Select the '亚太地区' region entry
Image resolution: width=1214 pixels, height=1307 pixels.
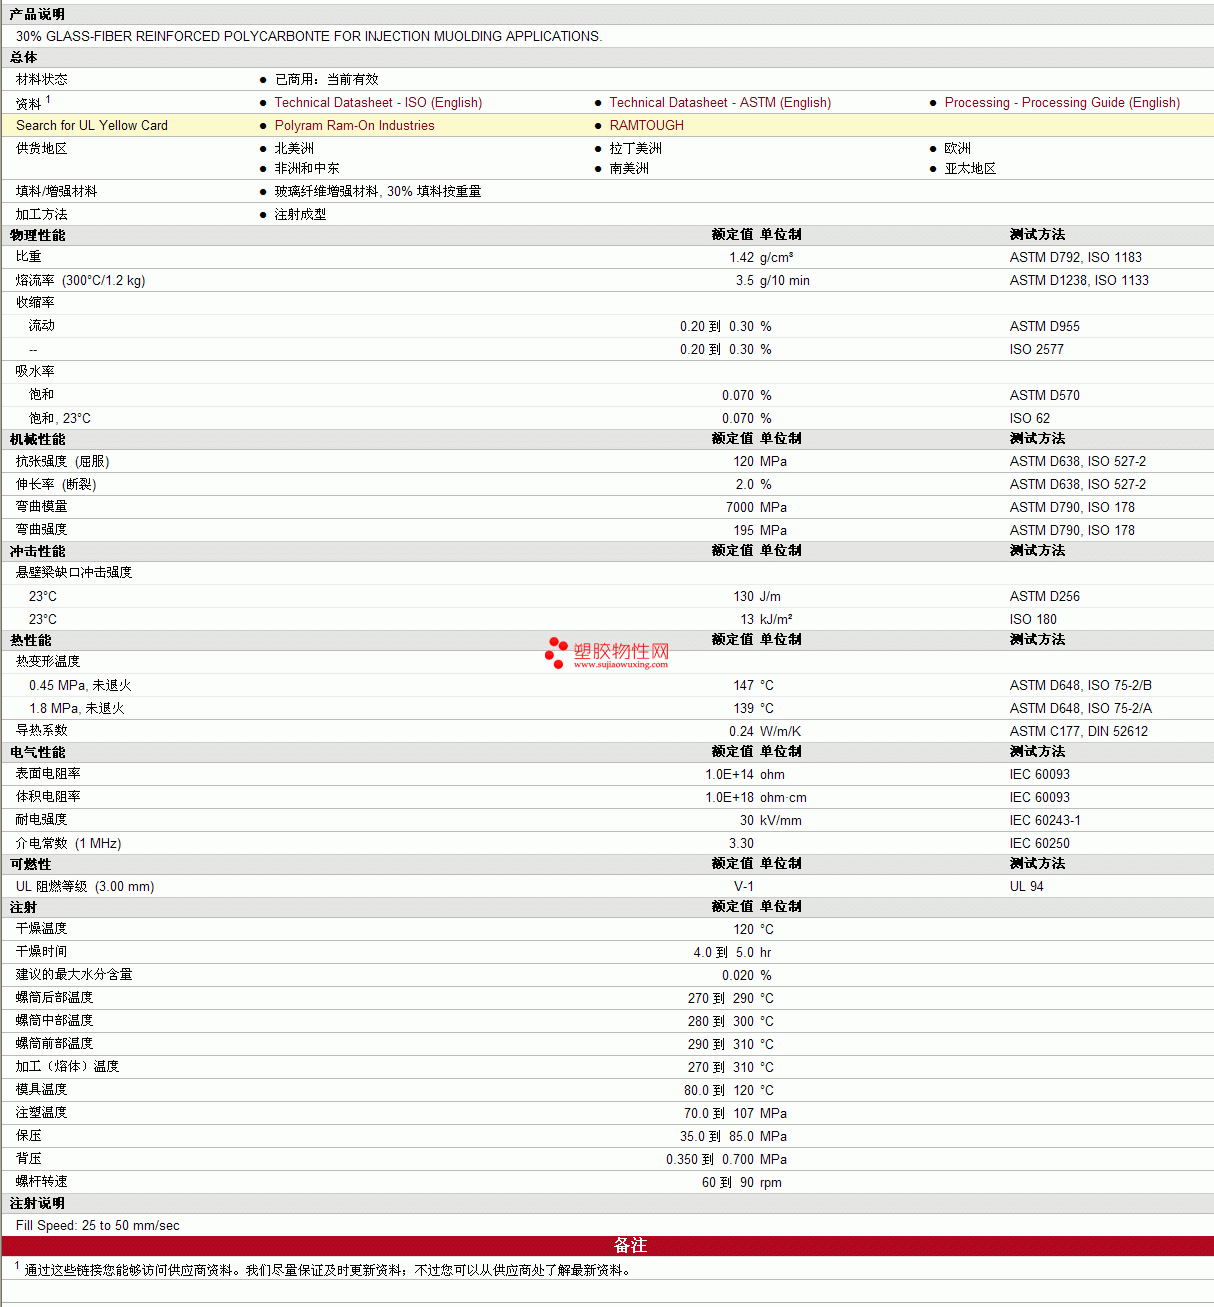tap(971, 169)
